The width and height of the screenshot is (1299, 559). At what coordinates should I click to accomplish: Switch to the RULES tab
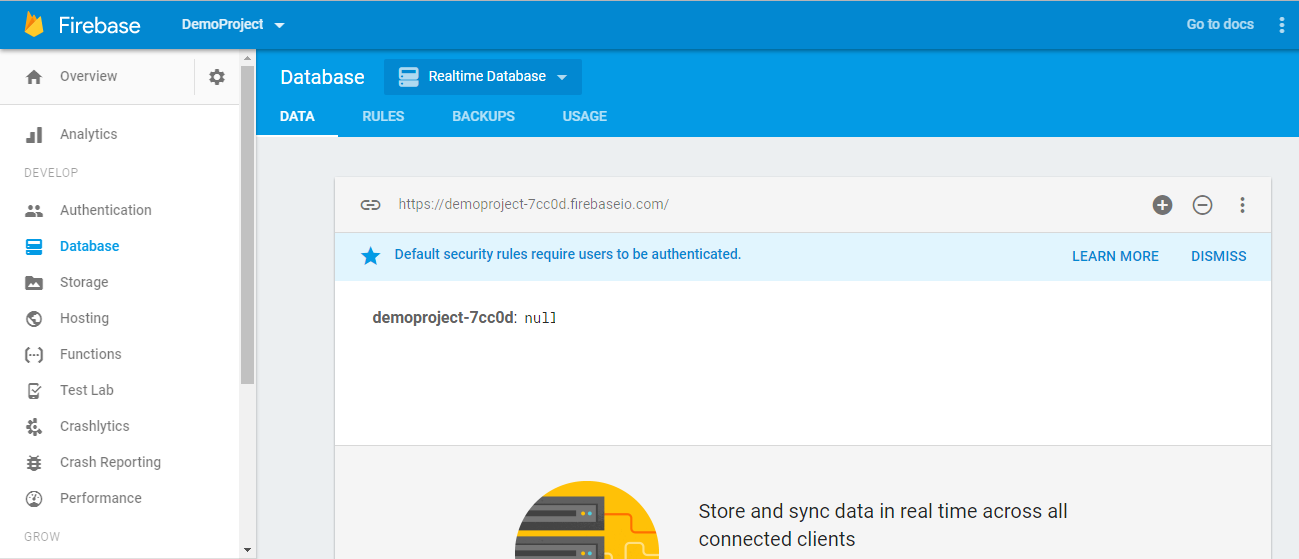(x=383, y=116)
